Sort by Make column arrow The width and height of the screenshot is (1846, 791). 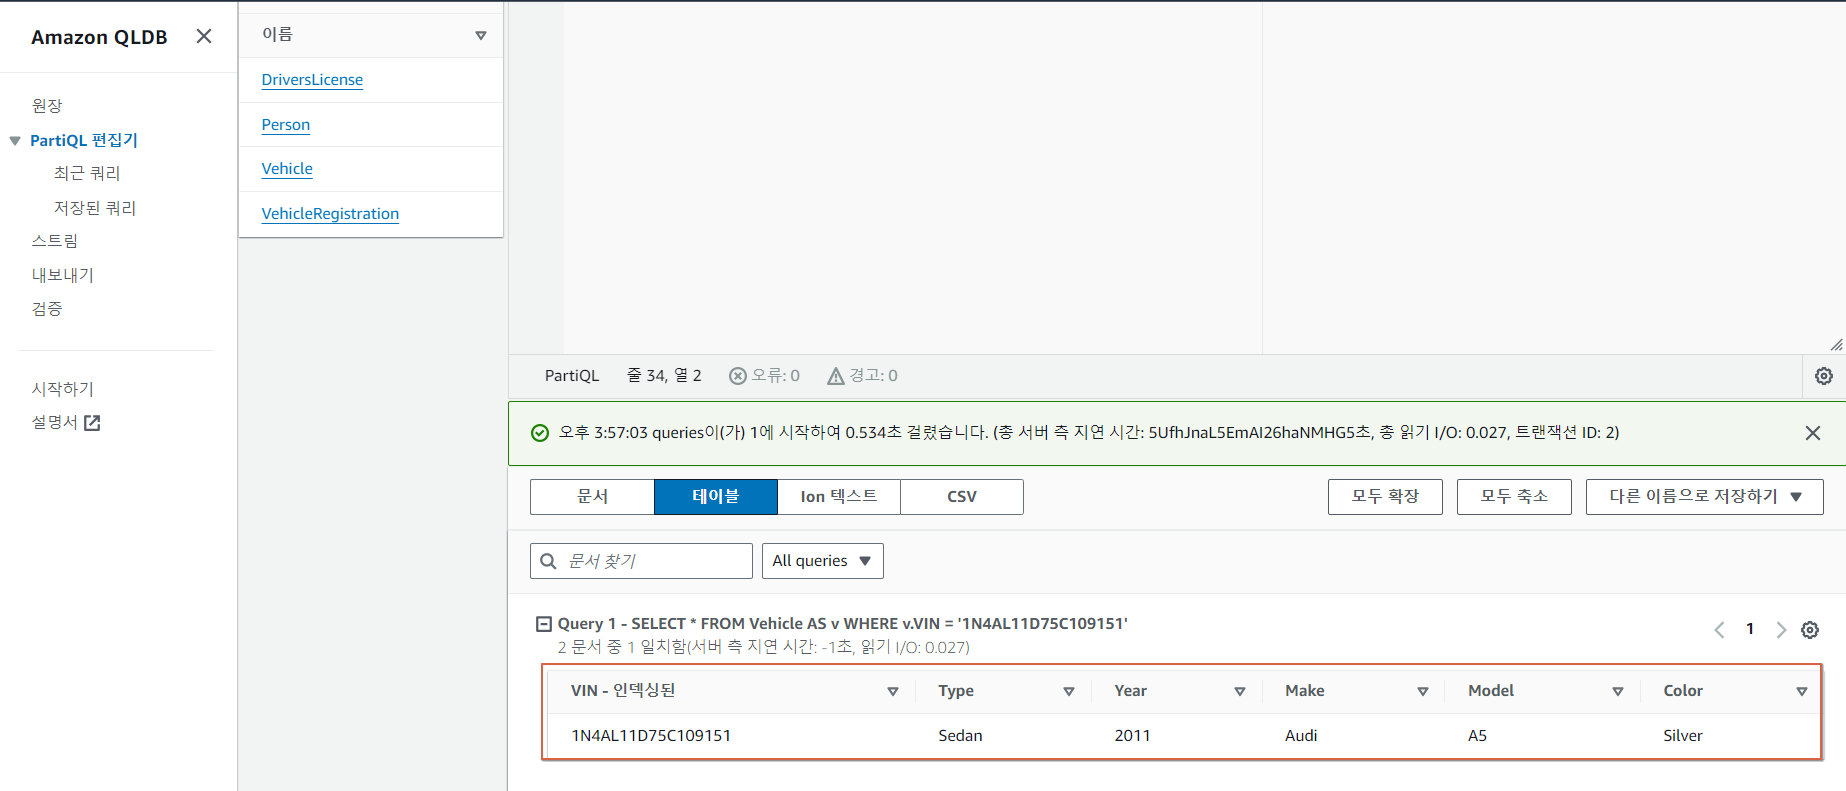point(1423,692)
